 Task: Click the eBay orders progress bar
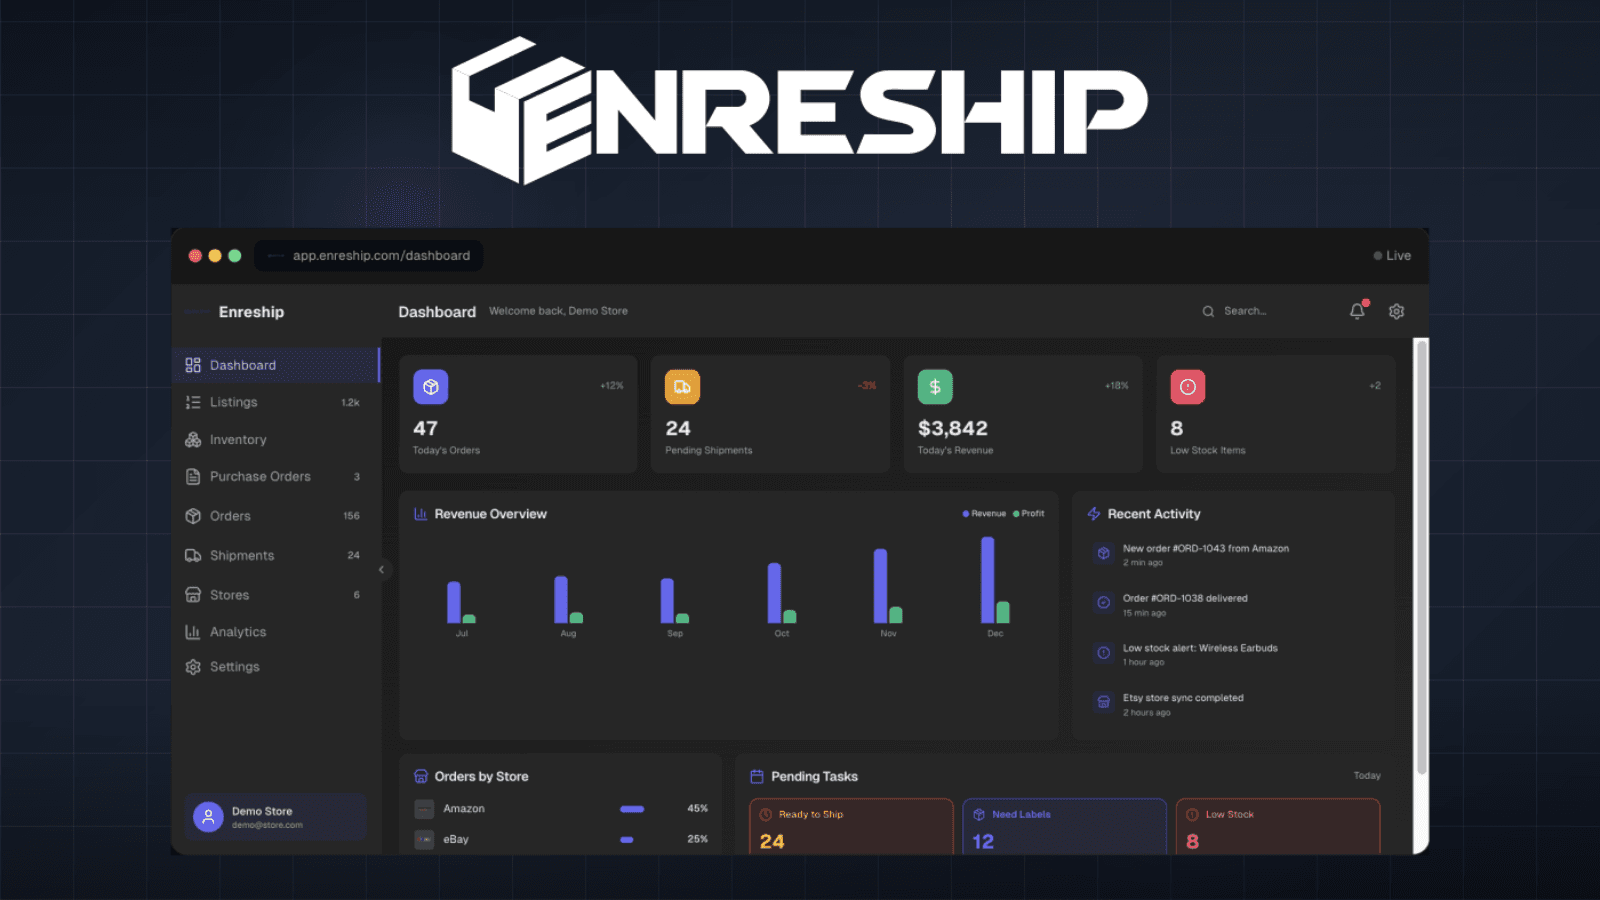[627, 840]
